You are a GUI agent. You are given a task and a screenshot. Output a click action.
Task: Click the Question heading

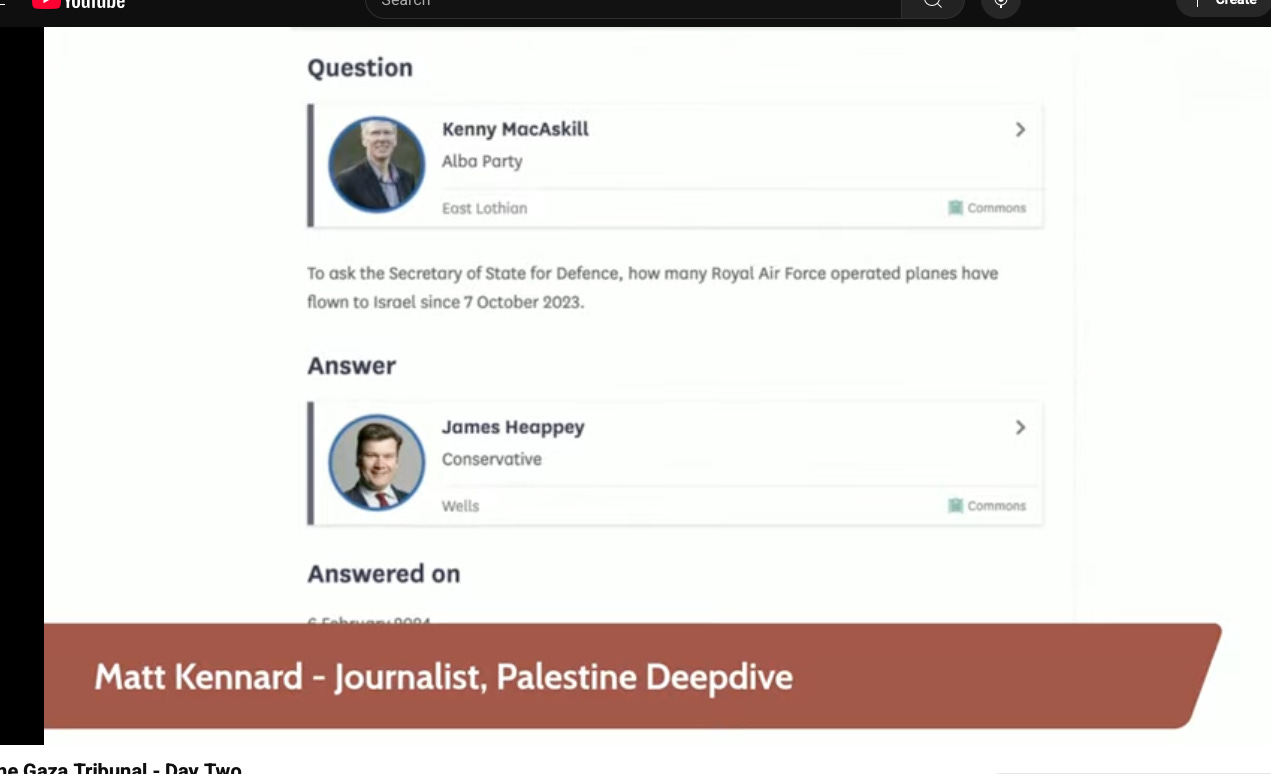pos(360,68)
